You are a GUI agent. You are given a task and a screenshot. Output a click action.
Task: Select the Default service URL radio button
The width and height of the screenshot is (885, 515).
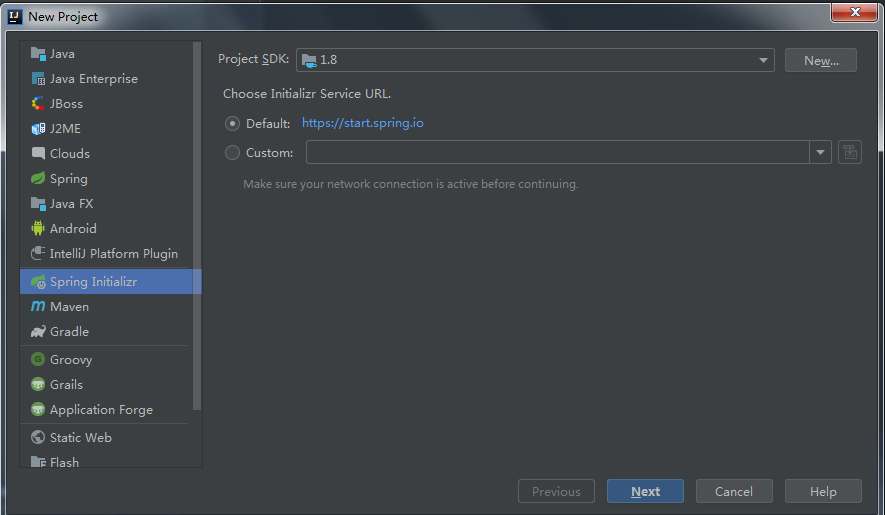coord(232,124)
